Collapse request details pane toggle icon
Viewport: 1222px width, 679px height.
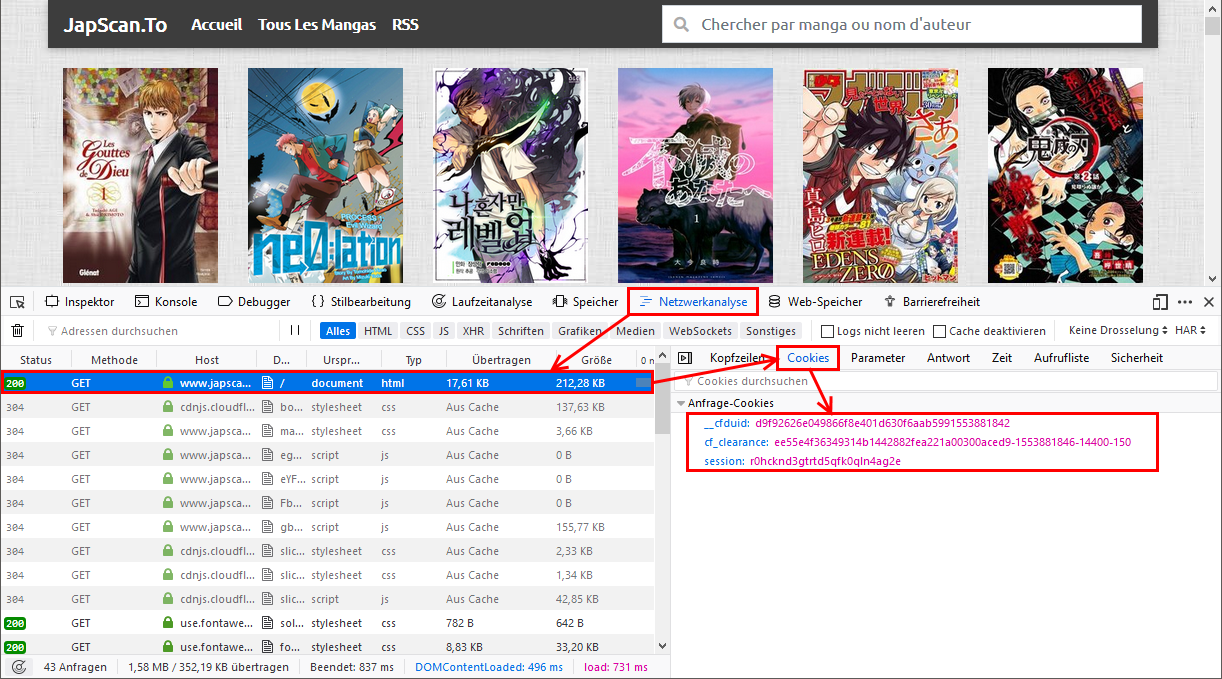coord(685,357)
